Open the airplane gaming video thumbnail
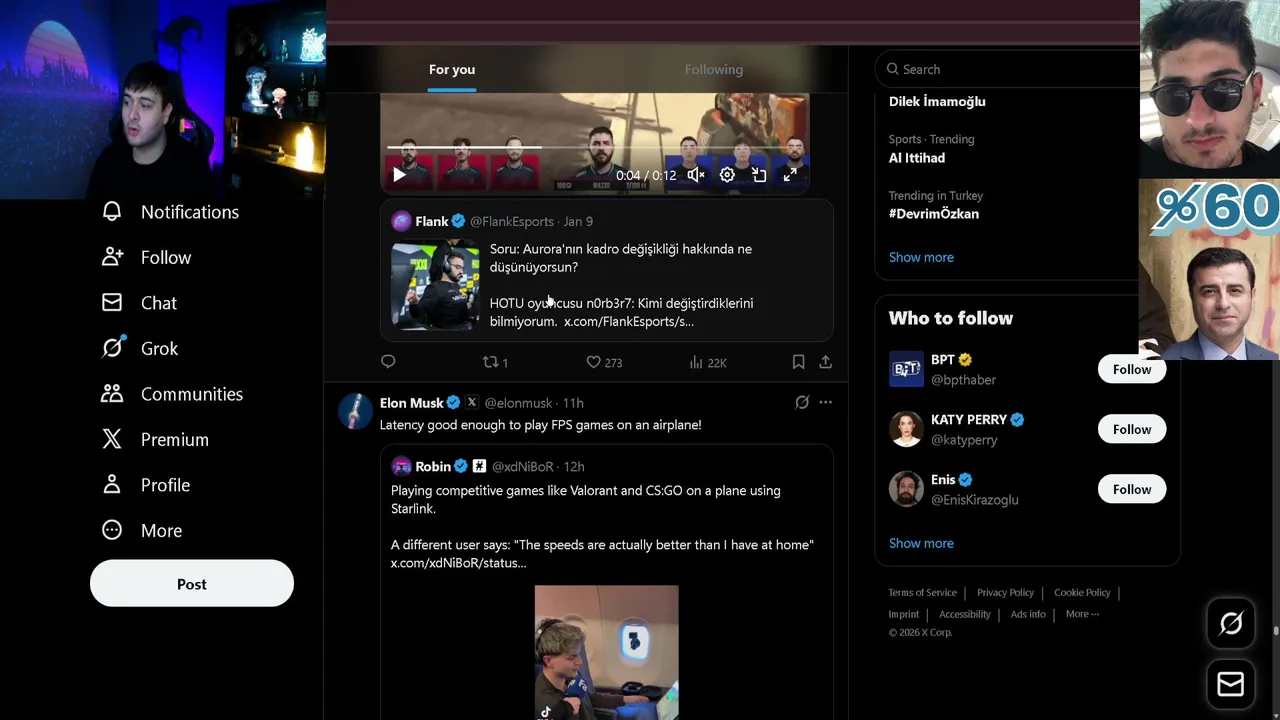 606,652
